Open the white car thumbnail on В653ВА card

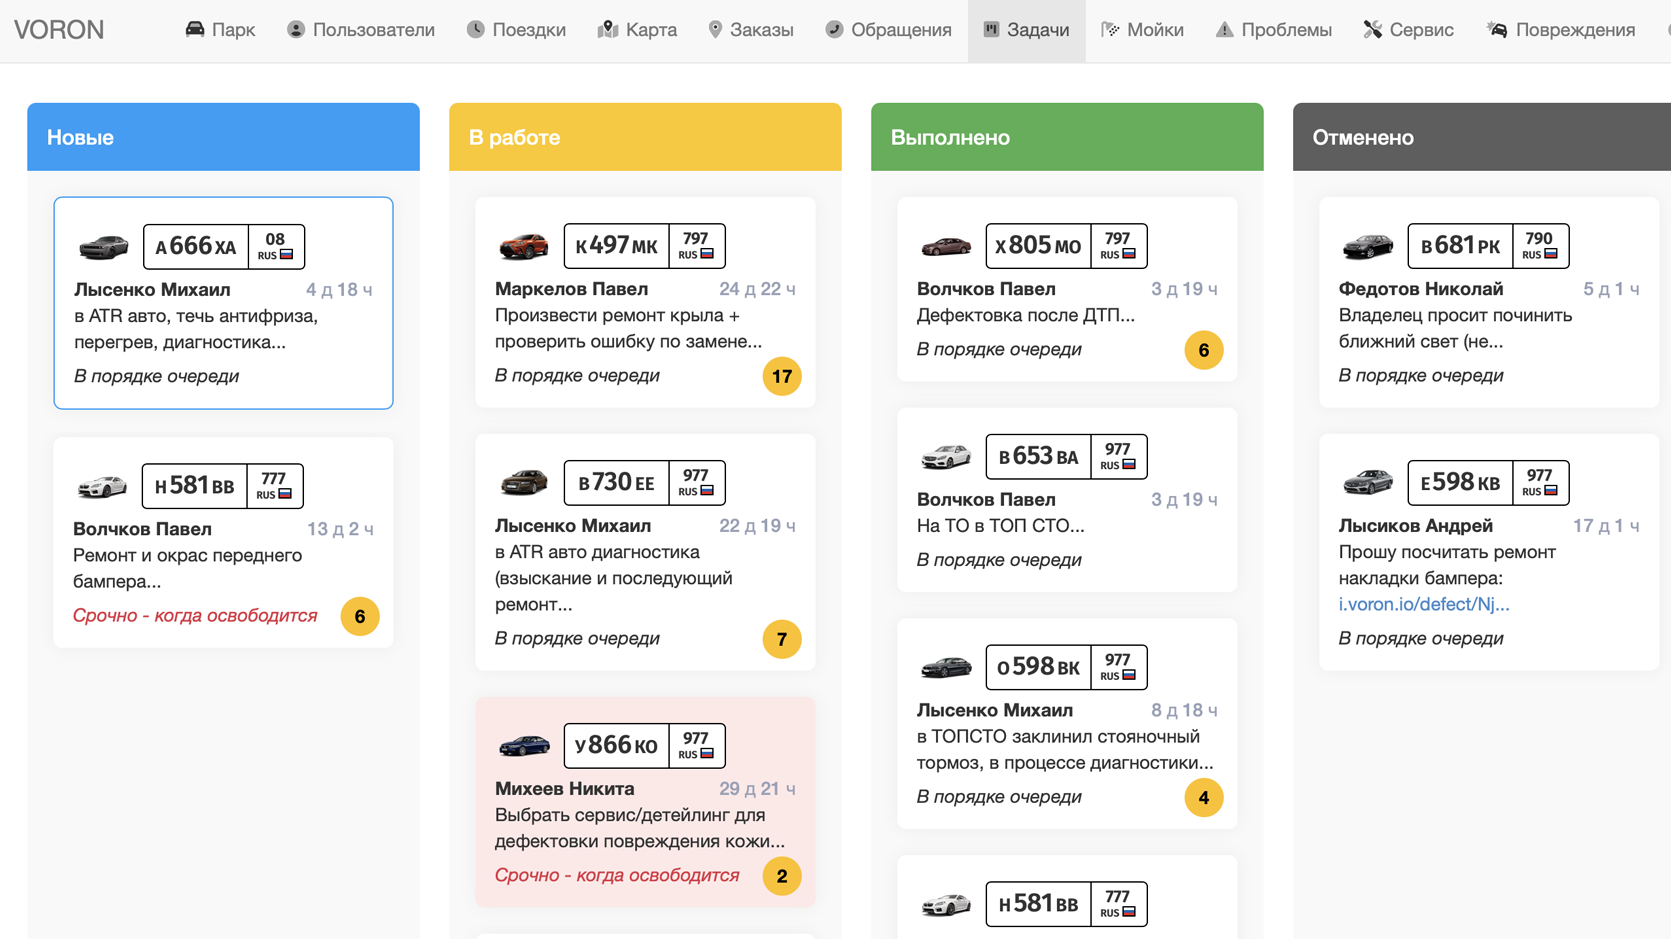pos(946,457)
